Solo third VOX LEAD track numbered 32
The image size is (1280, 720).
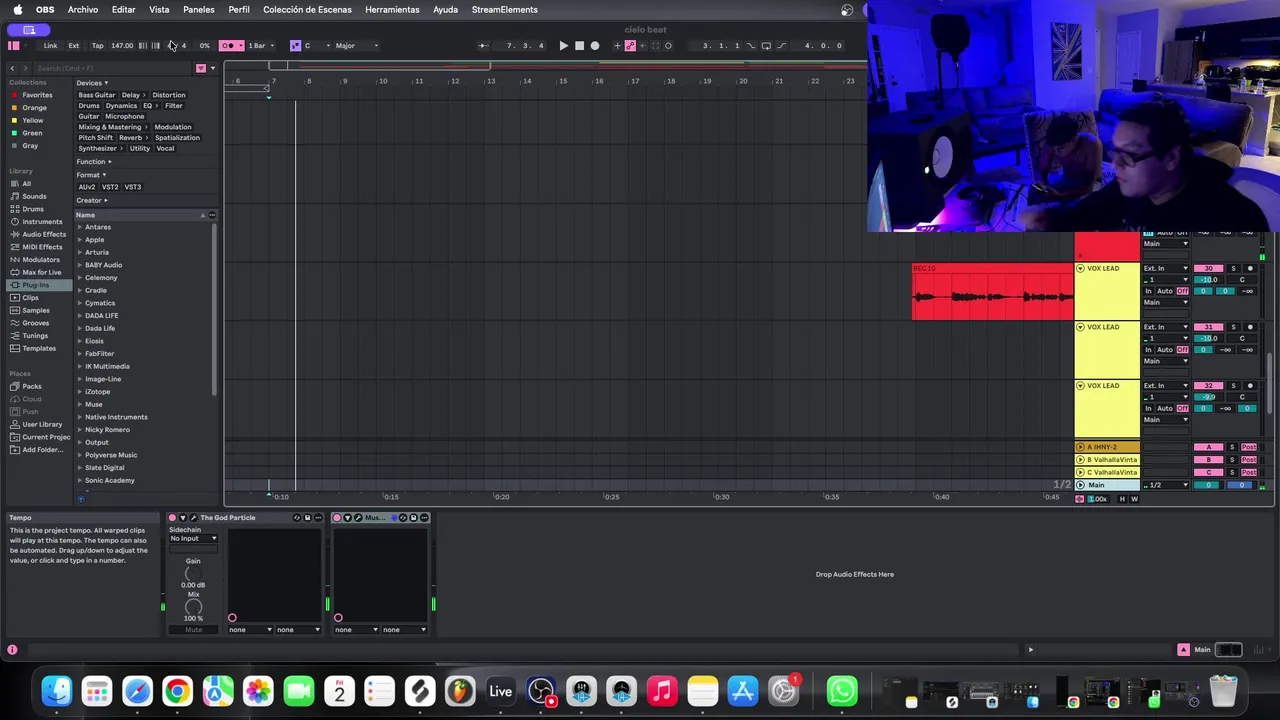(x=1233, y=386)
